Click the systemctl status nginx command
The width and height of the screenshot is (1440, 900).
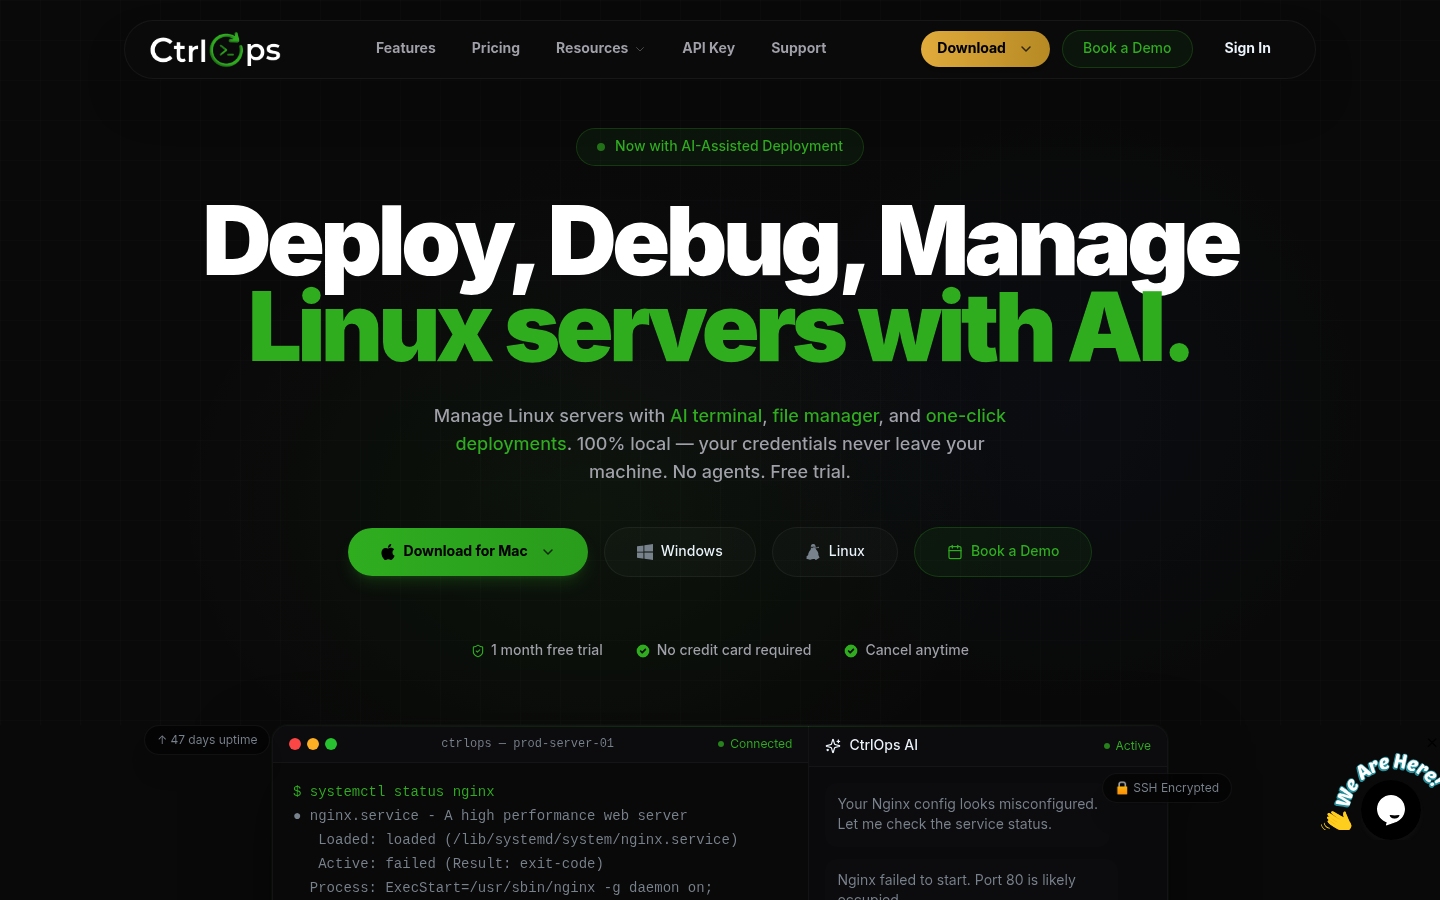click(x=394, y=791)
